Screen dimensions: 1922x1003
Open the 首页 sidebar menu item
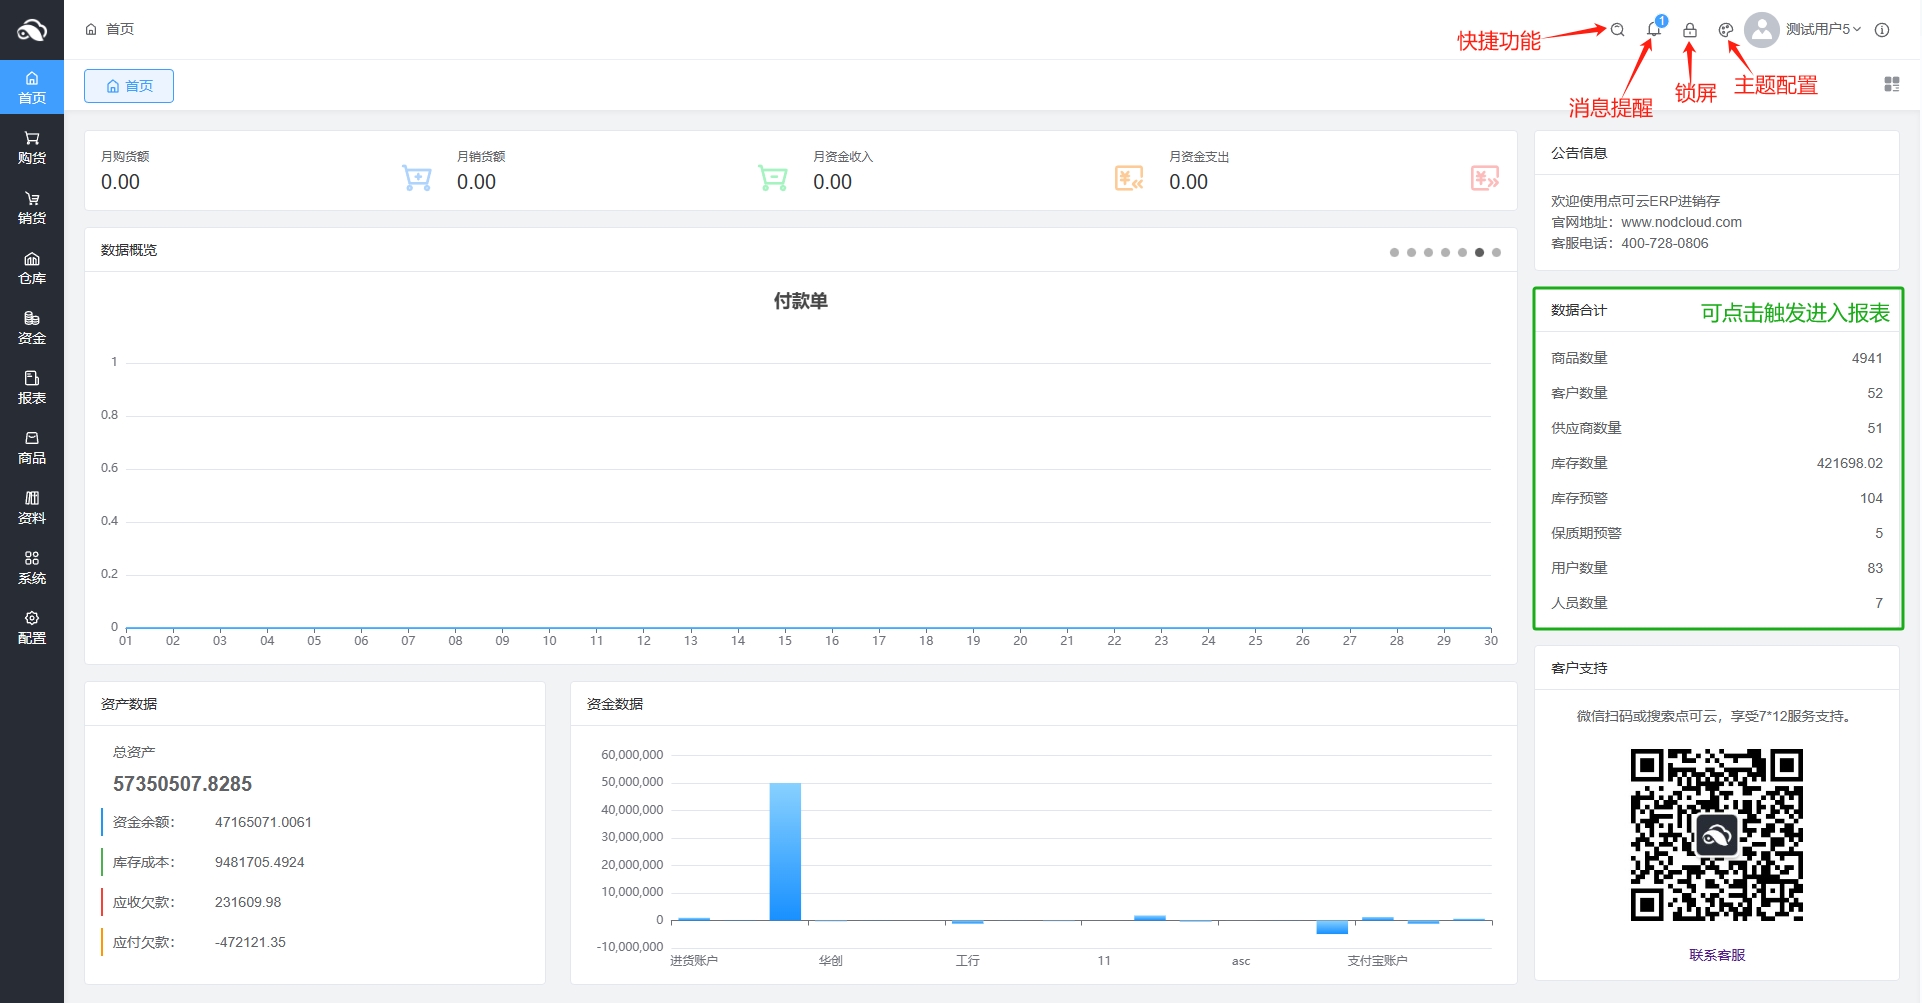click(32, 87)
